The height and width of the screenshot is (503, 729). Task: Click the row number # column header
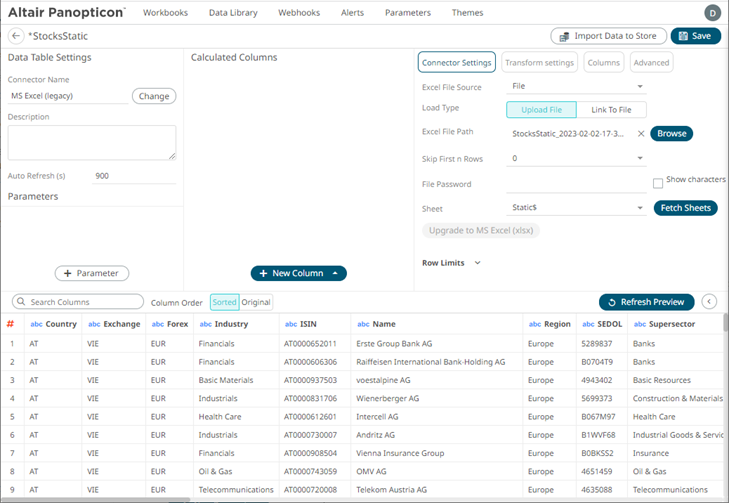tap(10, 324)
